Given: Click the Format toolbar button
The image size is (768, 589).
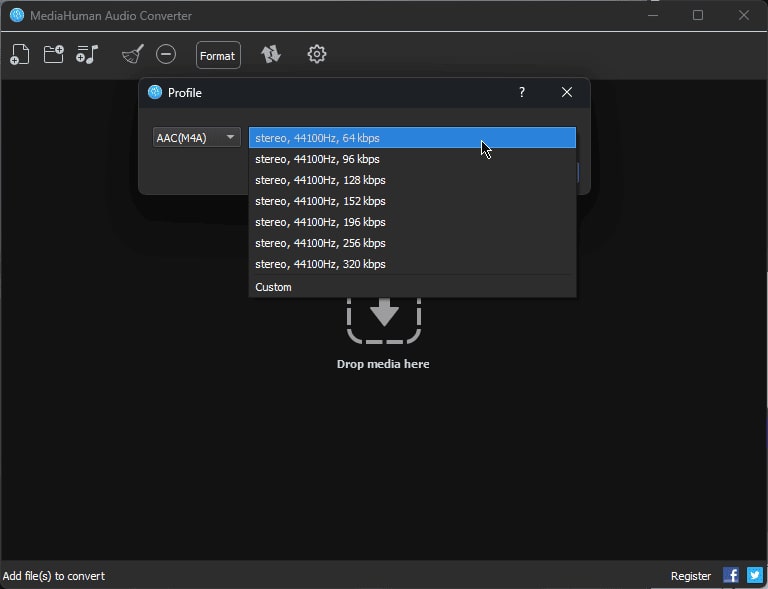Looking at the screenshot, I should [218, 56].
